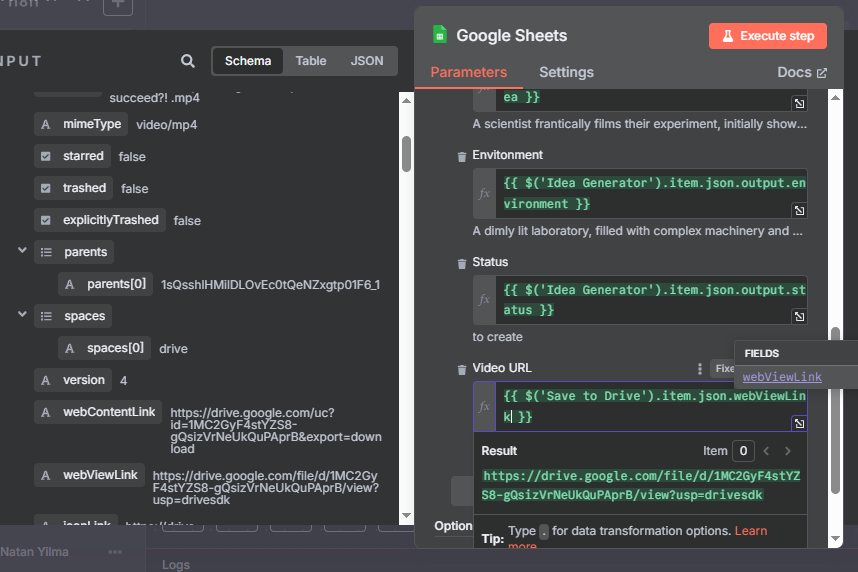Image resolution: width=858 pixels, height=572 pixels.
Task: Select webViewLink autocomplete suggestion
Action: (782, 377)
